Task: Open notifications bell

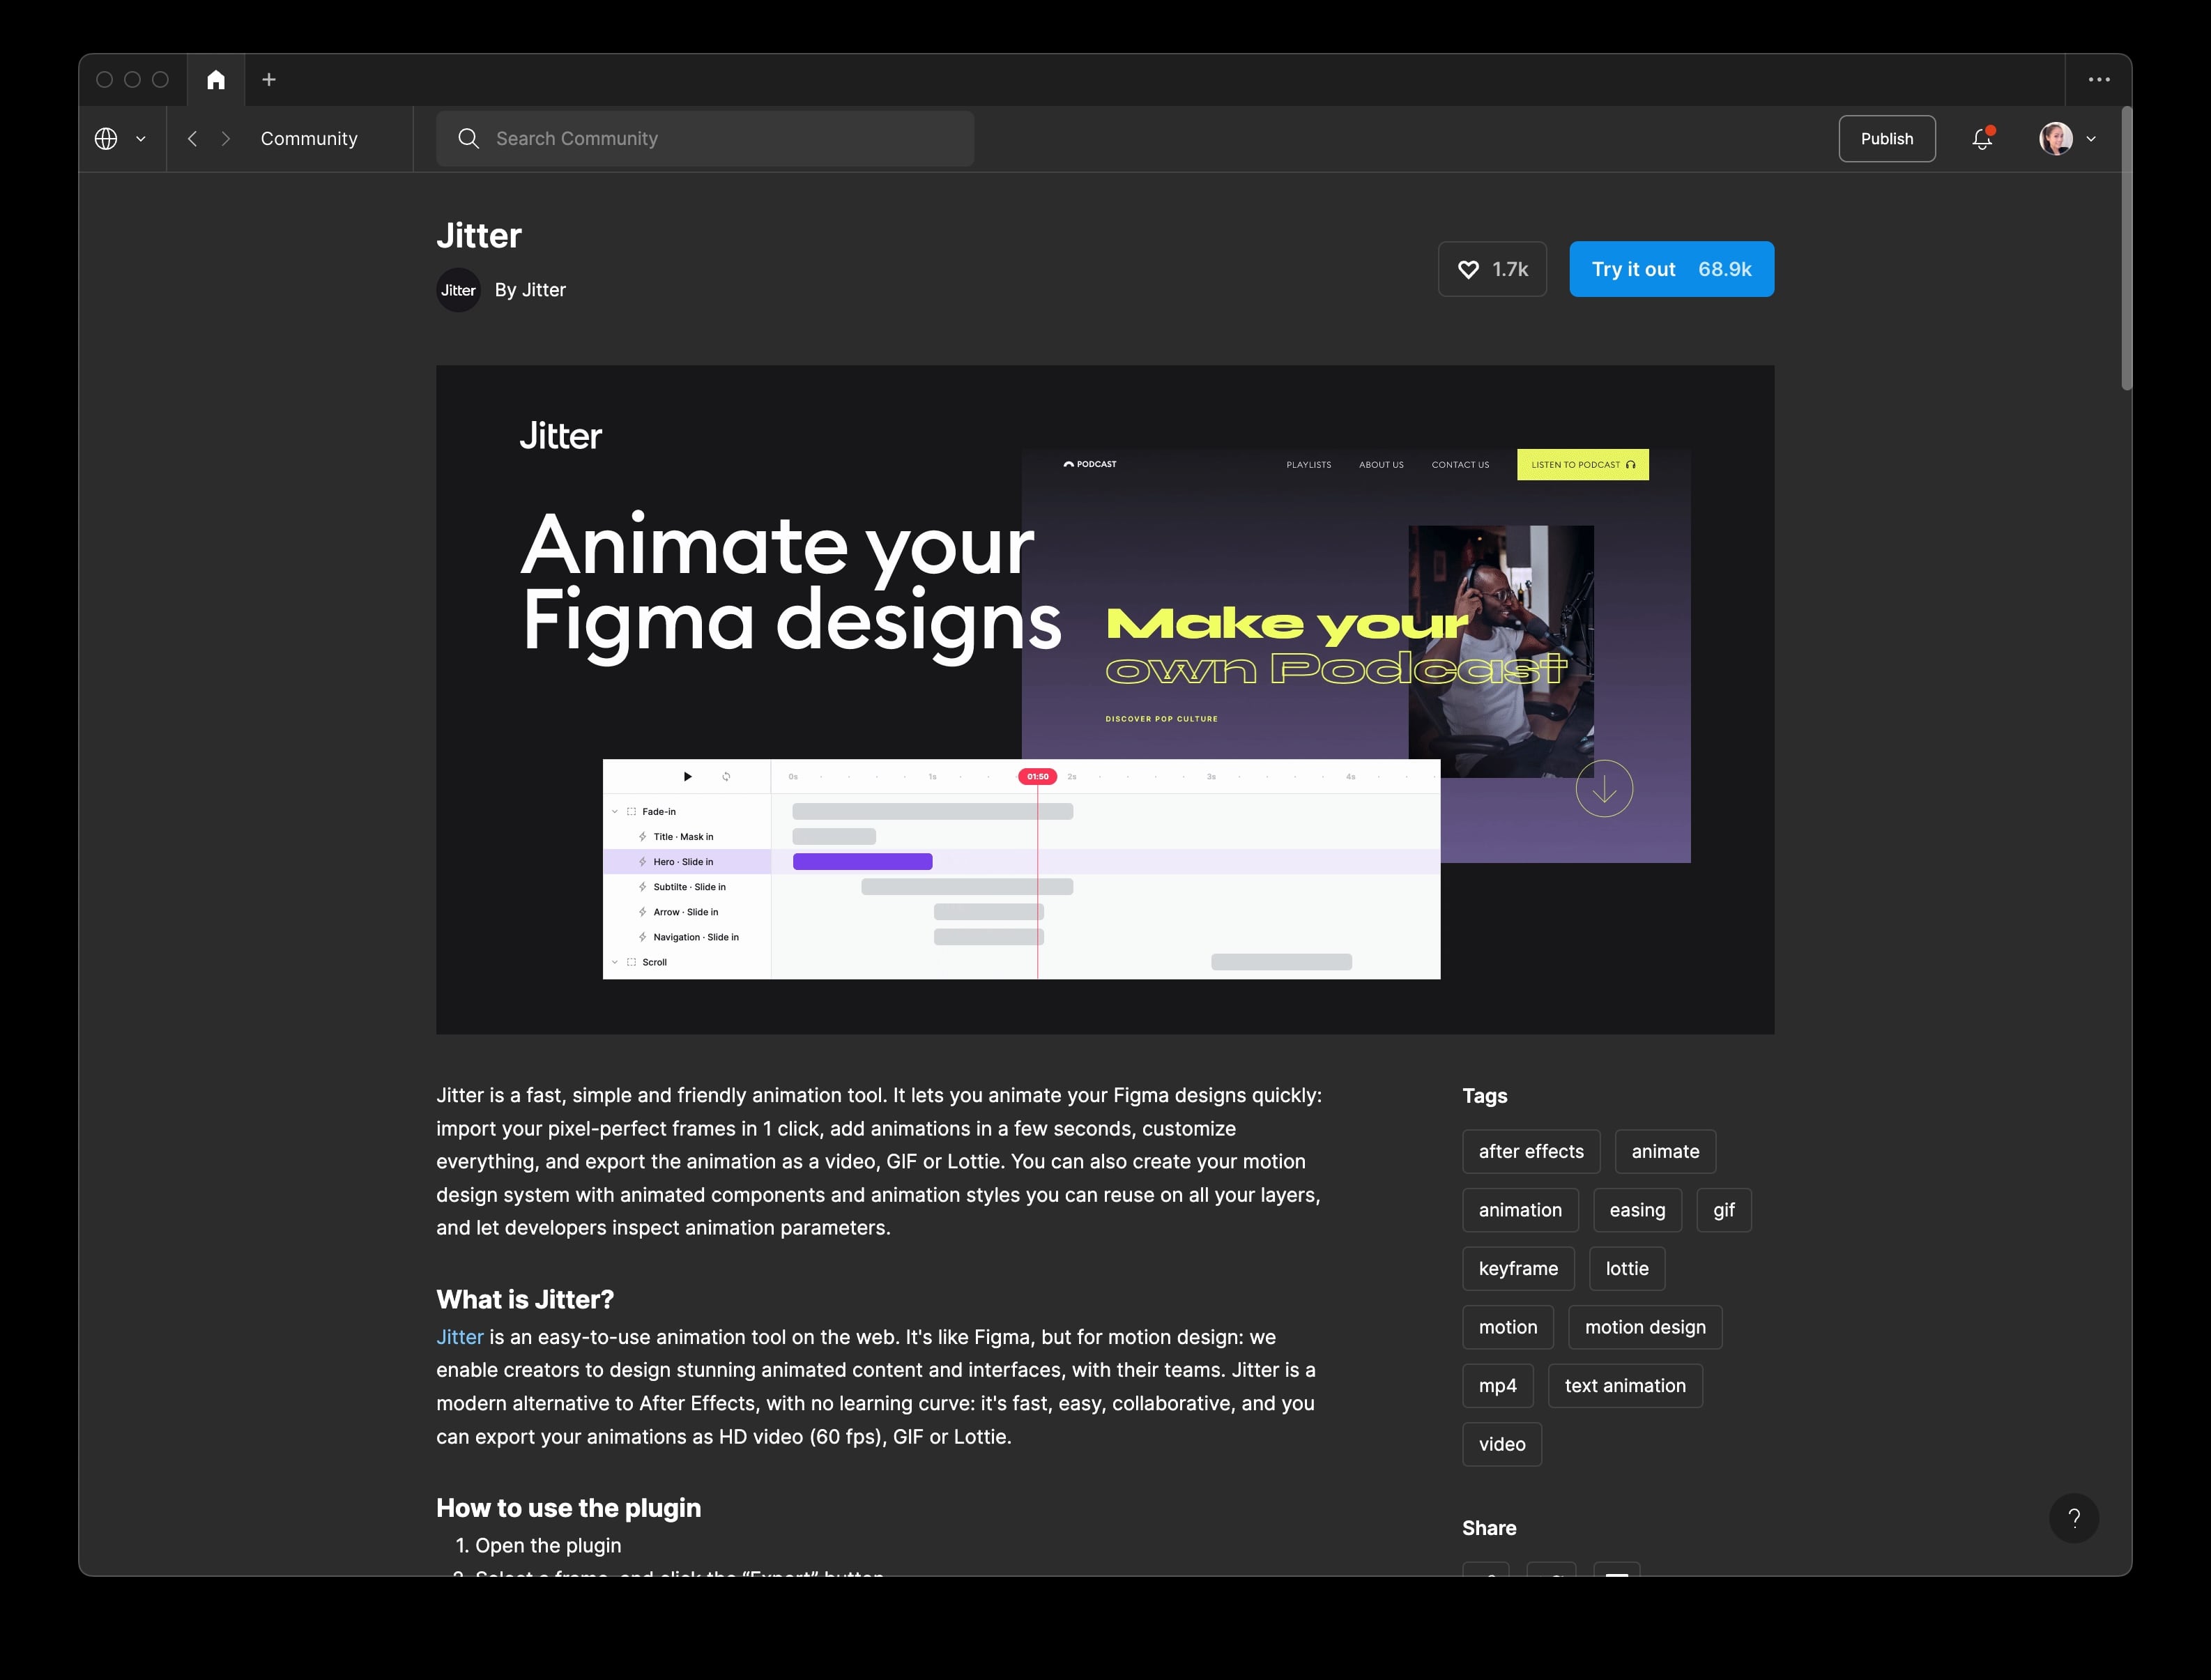Action: point(1982,139)
